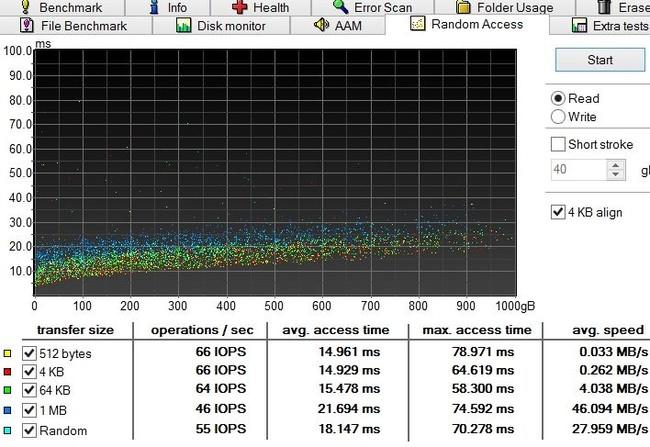Open the Erase tab
The image size is (650, 447).
tap(622, 7)
